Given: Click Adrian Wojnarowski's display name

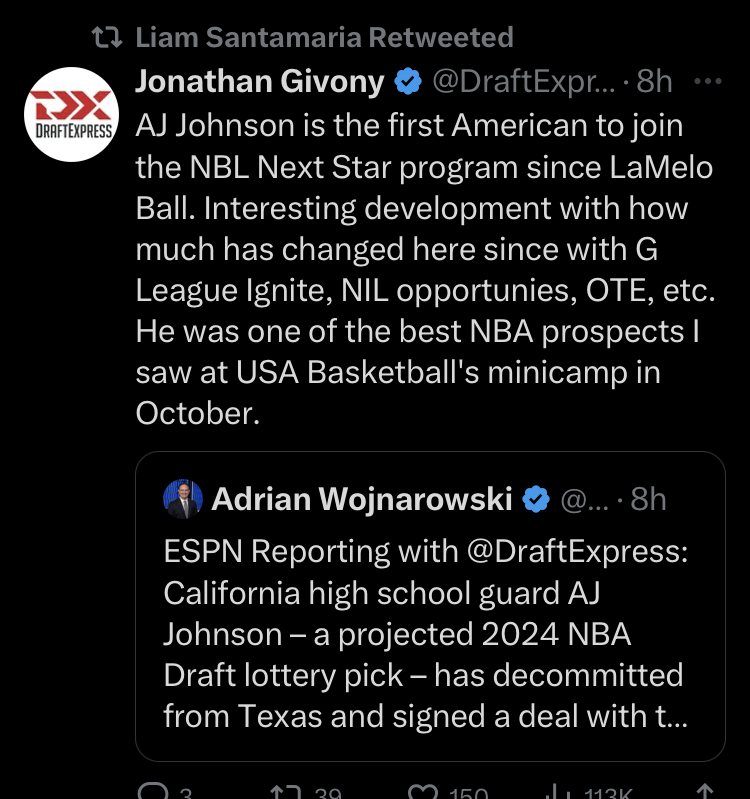Looking at the screenshot, I should (362, 499).
